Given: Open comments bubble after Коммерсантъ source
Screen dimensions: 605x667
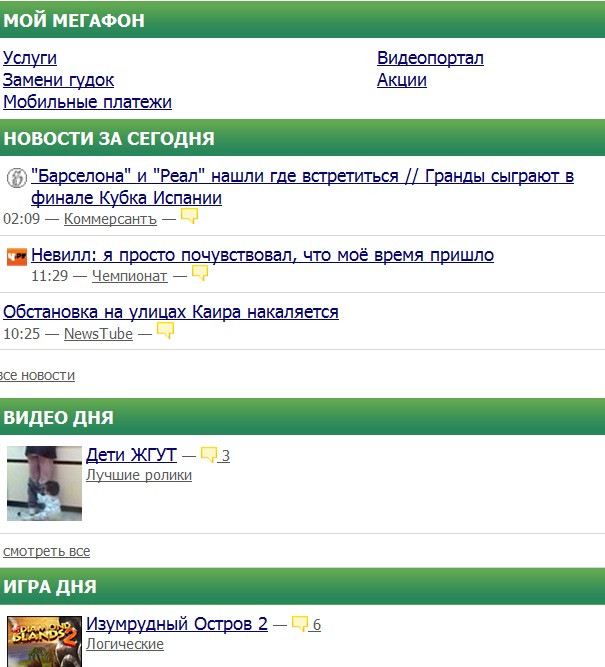Looking at the screenshot, I should point(189,216).
